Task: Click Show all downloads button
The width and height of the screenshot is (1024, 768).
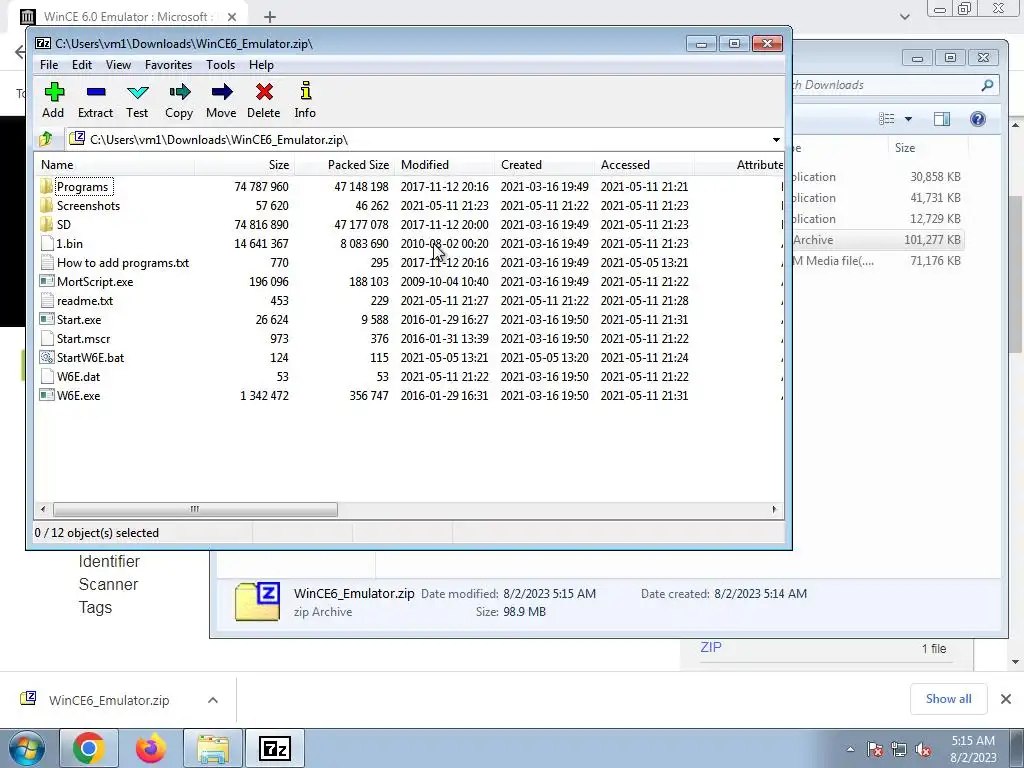Action: (x=948, y=699)
